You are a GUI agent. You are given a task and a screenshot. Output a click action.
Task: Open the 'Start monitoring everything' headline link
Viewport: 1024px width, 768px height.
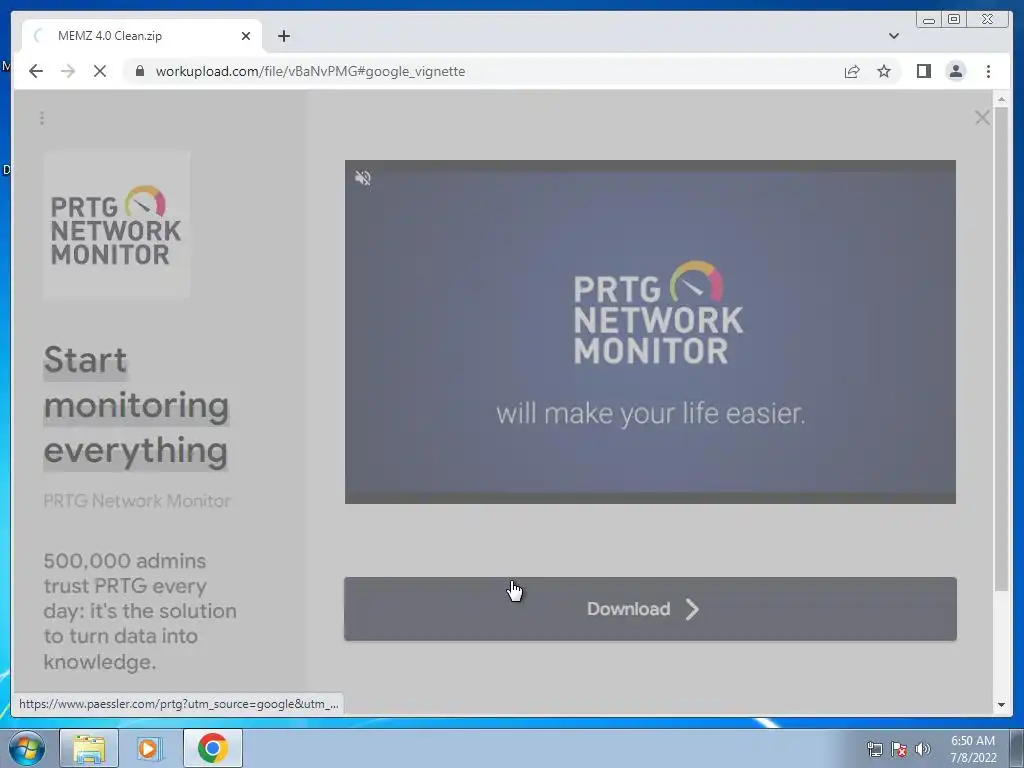pyautogui.click(x=136, y=405)
